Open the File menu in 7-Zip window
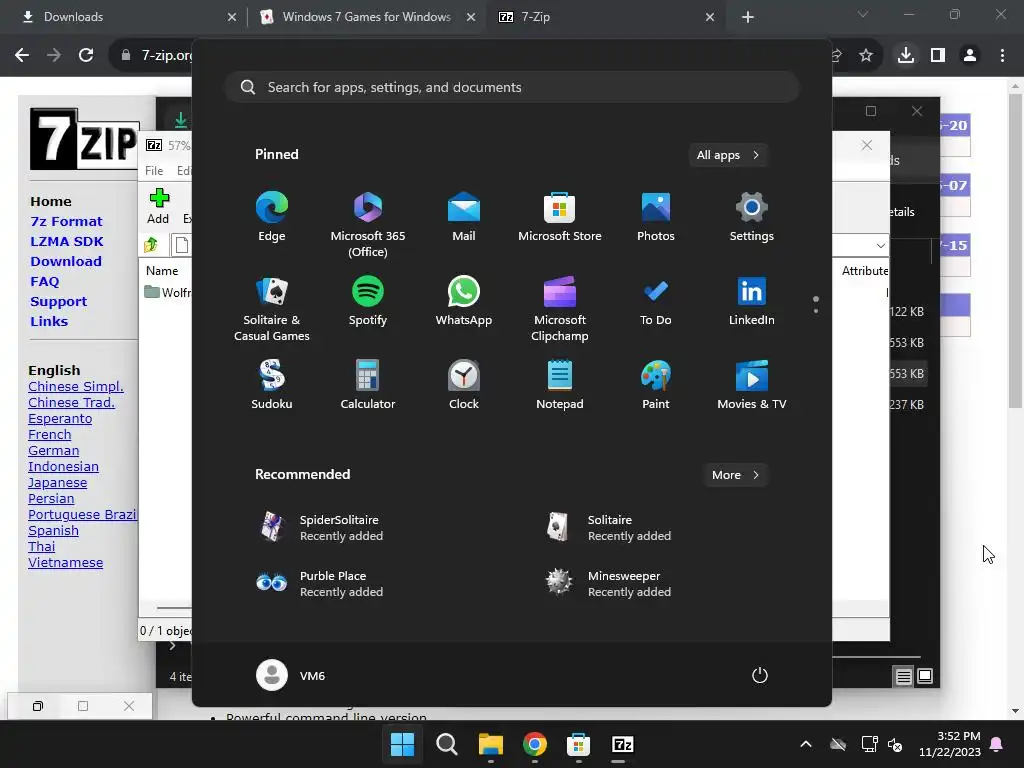The width and height of the screenshot is (1024, 768). pyautogui.click(x=154, y=170)
